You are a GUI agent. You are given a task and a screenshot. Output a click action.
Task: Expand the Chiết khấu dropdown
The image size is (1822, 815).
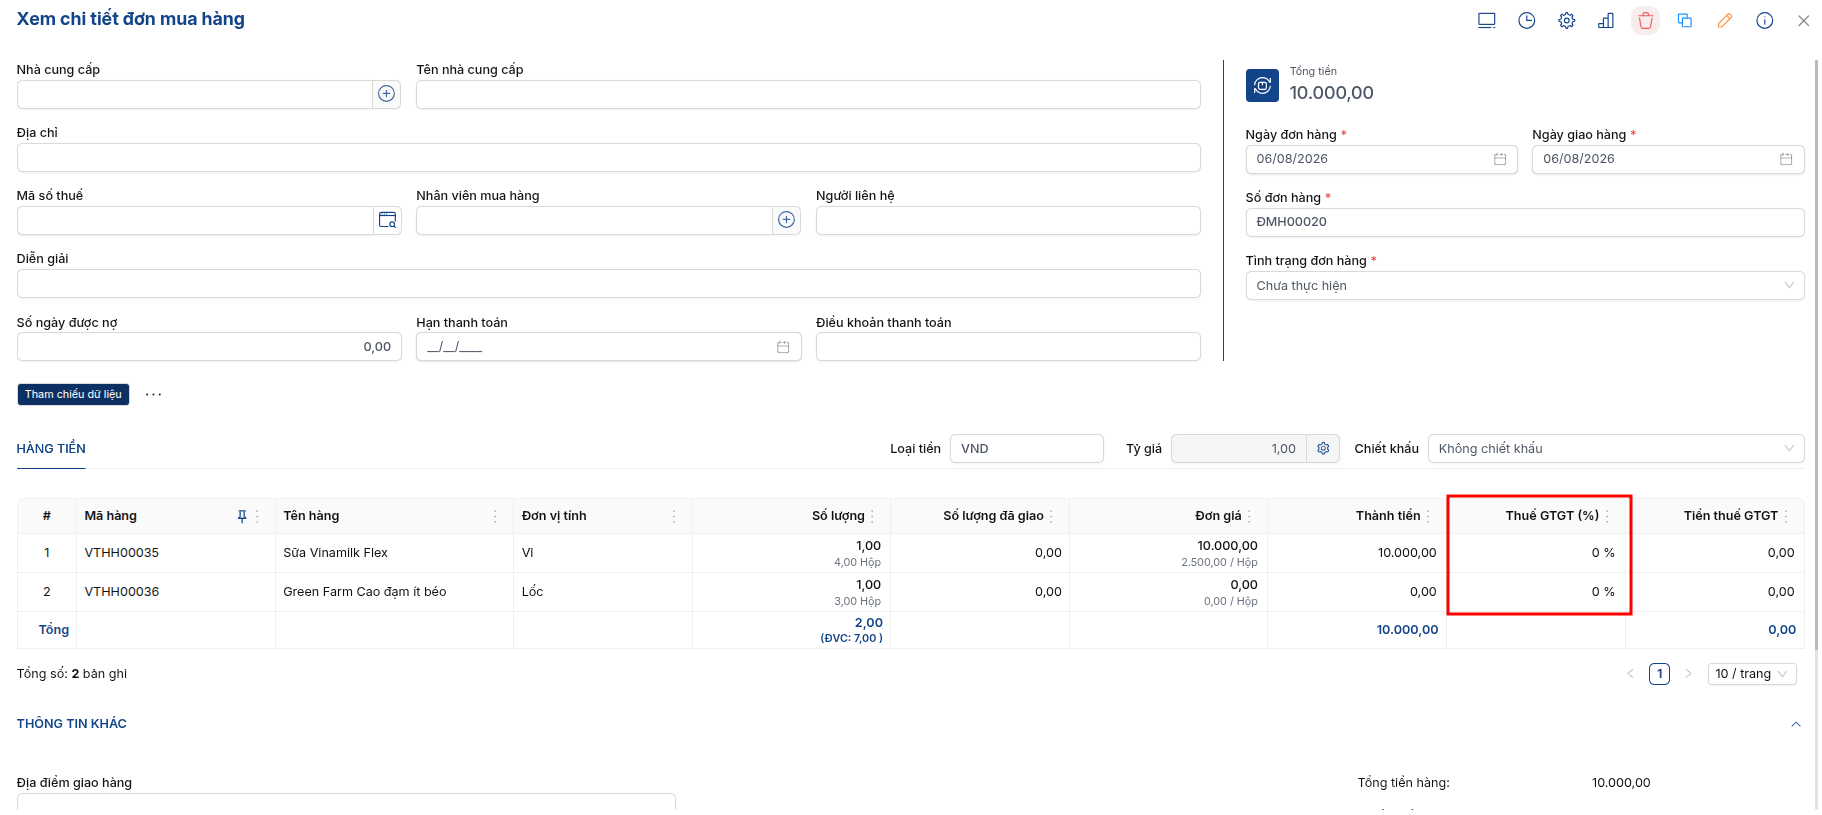[1615, 449]
